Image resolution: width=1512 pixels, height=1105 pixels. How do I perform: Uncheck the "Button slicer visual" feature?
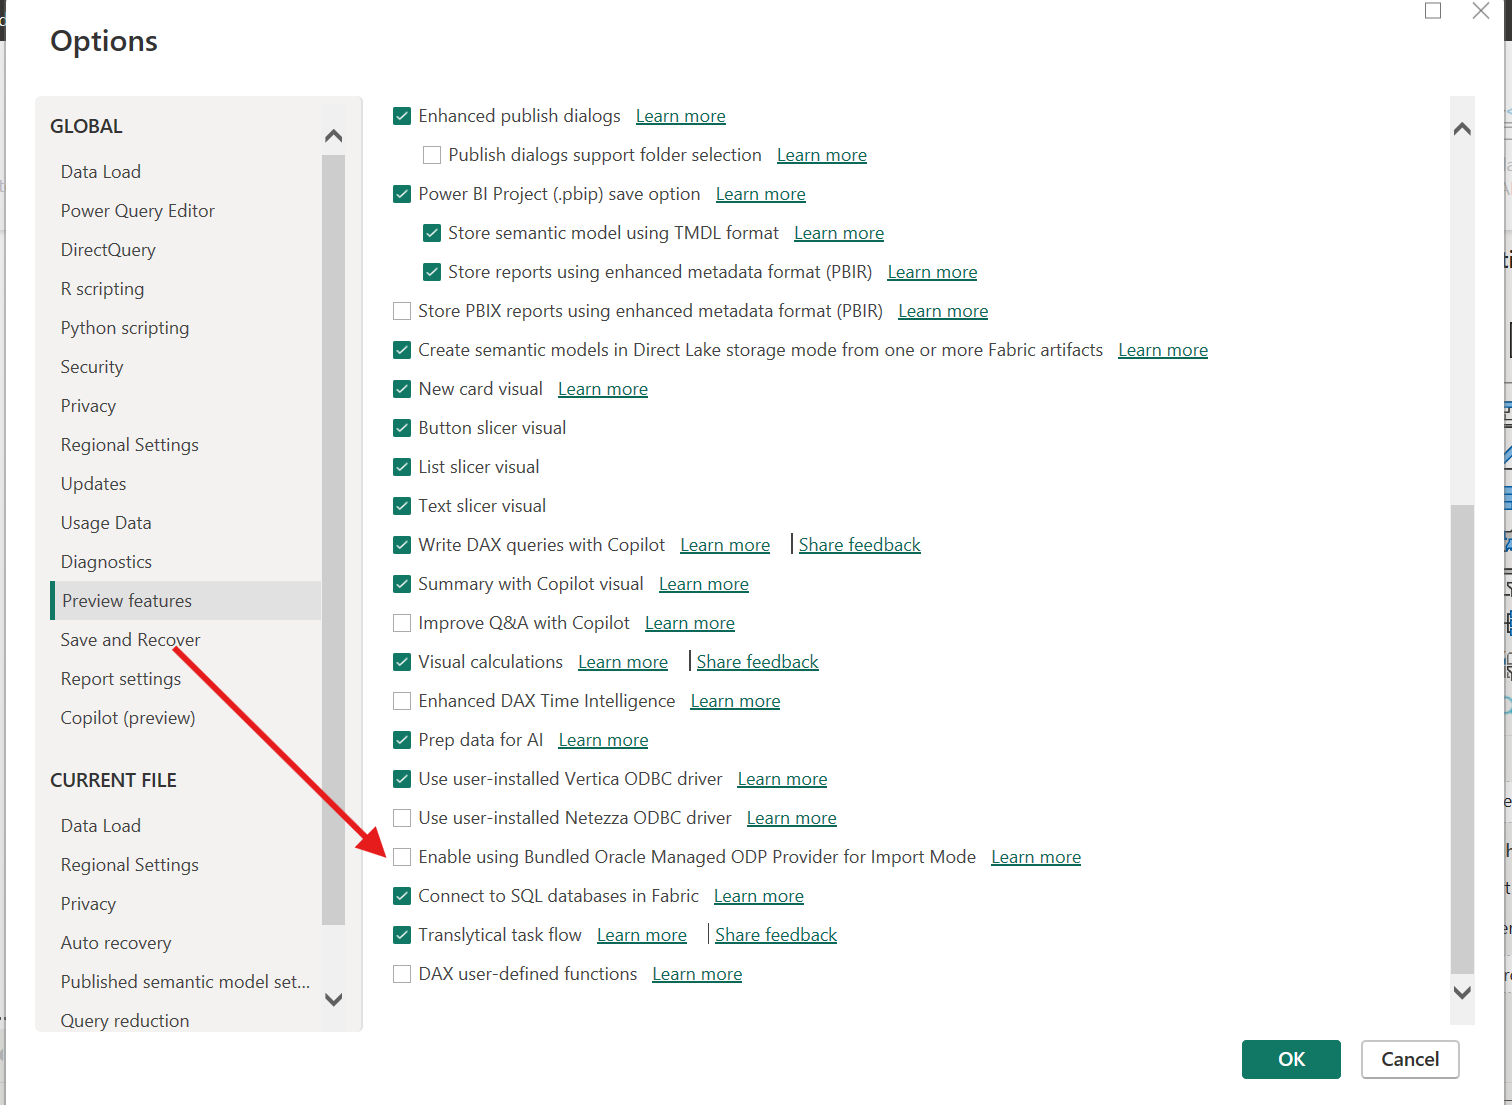click(402, 427)
